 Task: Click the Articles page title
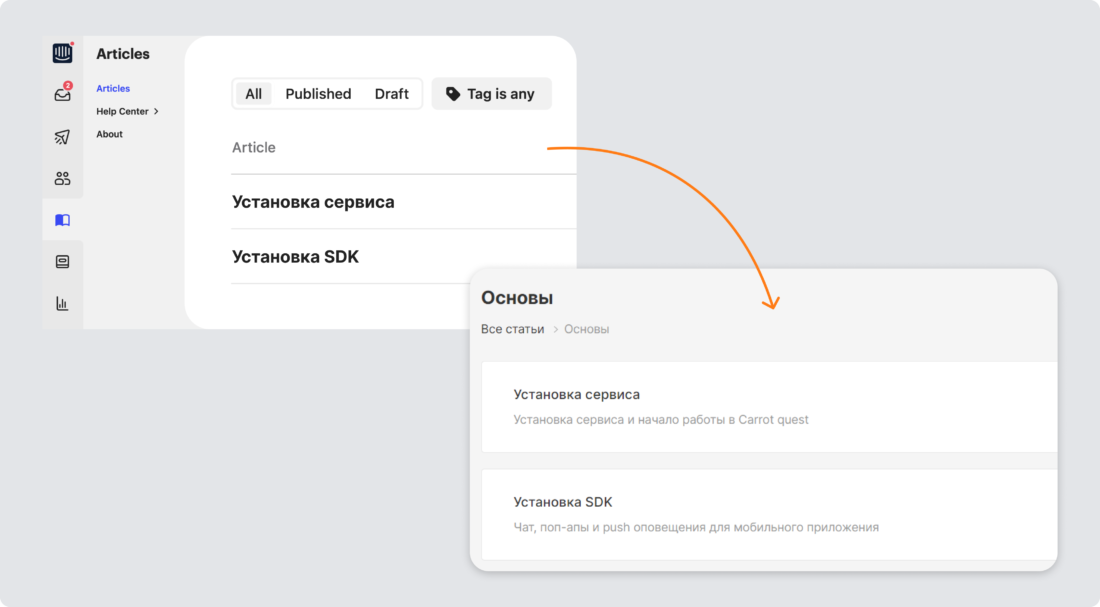pyautogui.click(x=123, y=54)
